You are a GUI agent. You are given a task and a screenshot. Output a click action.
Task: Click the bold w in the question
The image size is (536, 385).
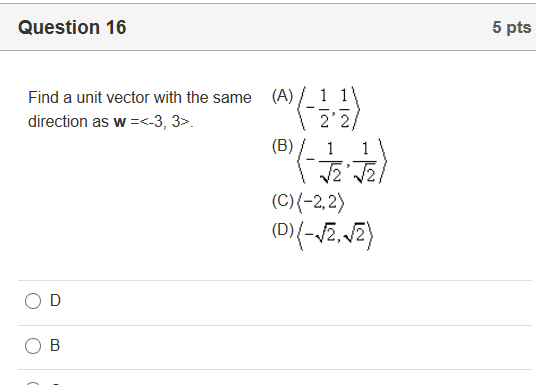(x=120, y=122)
